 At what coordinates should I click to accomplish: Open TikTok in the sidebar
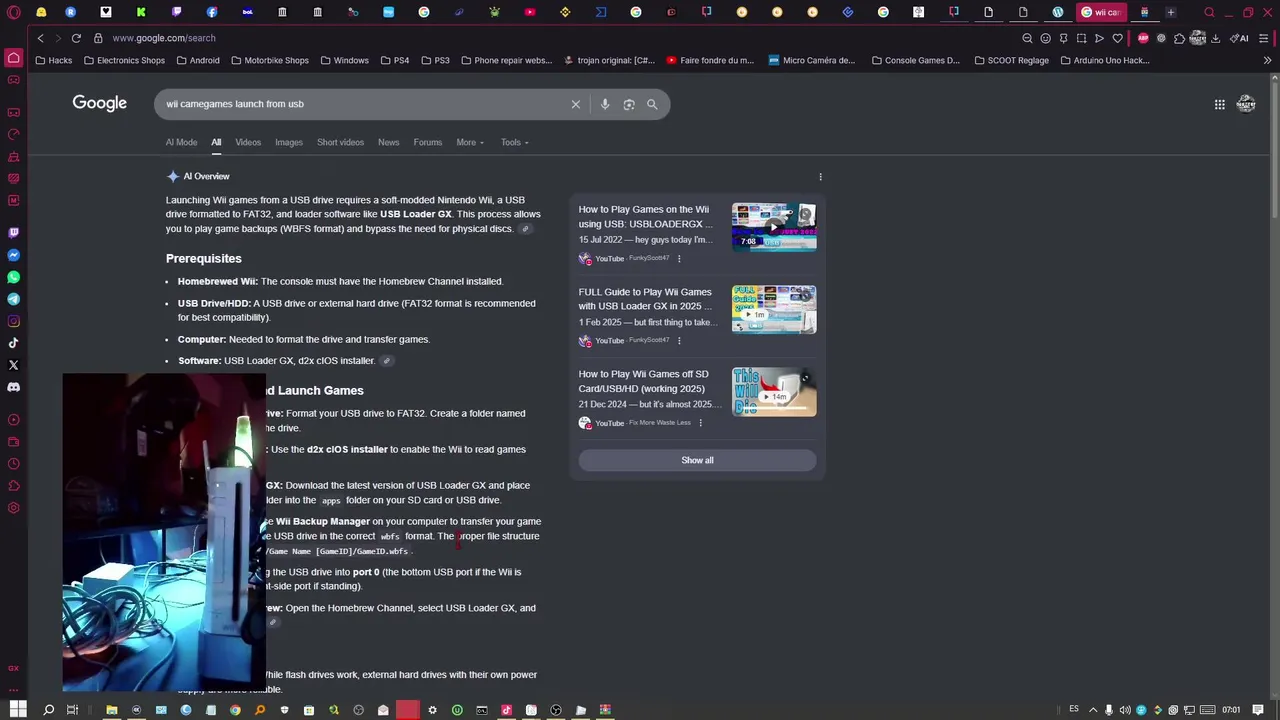[13, 343]
